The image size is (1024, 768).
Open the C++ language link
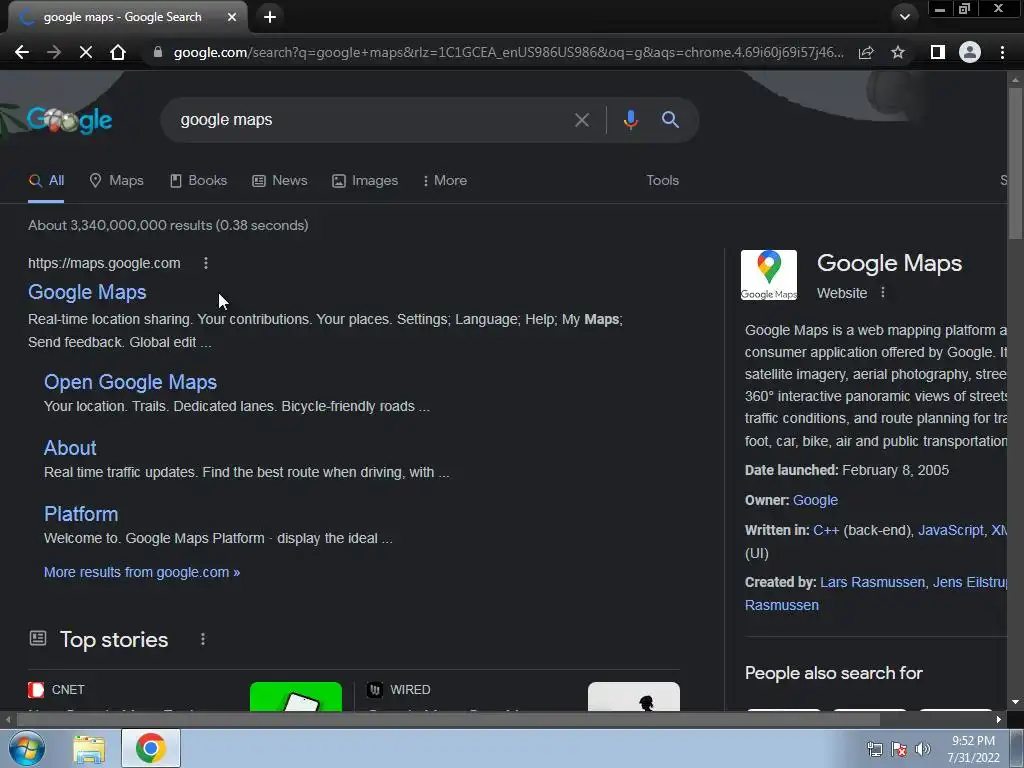pos(826,531)
